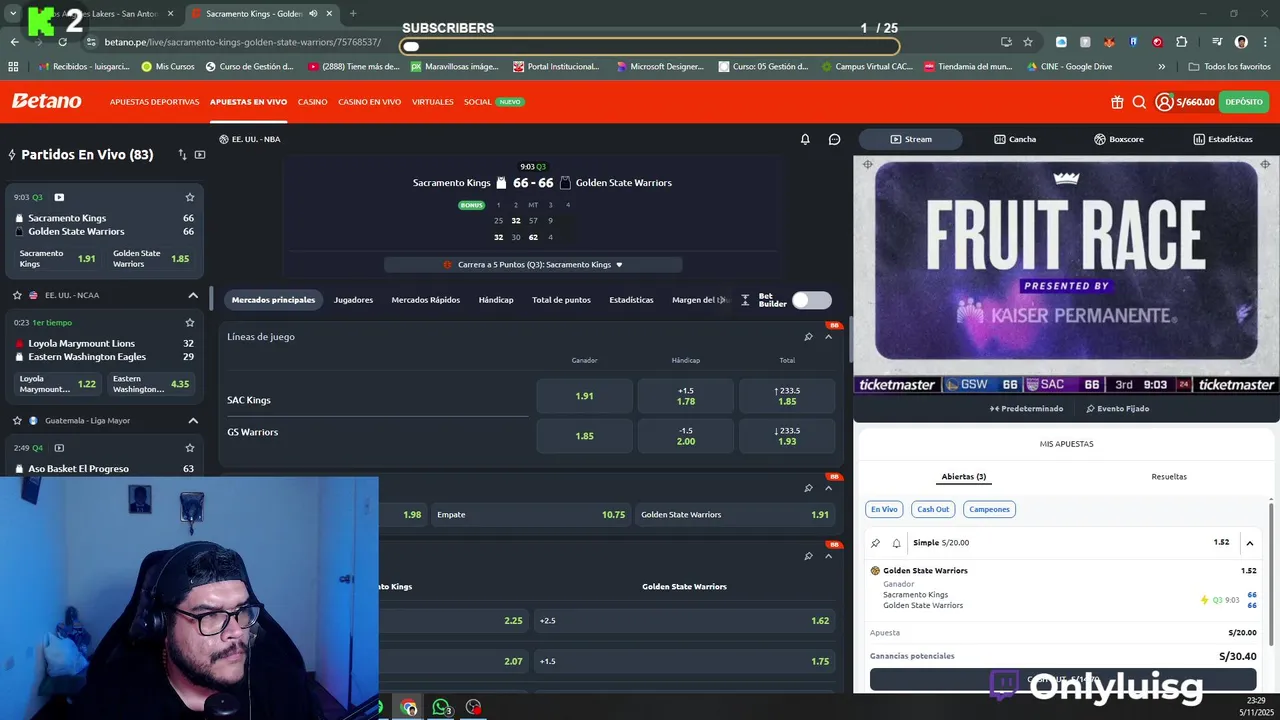Open the Casino menu item
1280x720 pixels.
point(312,102)
